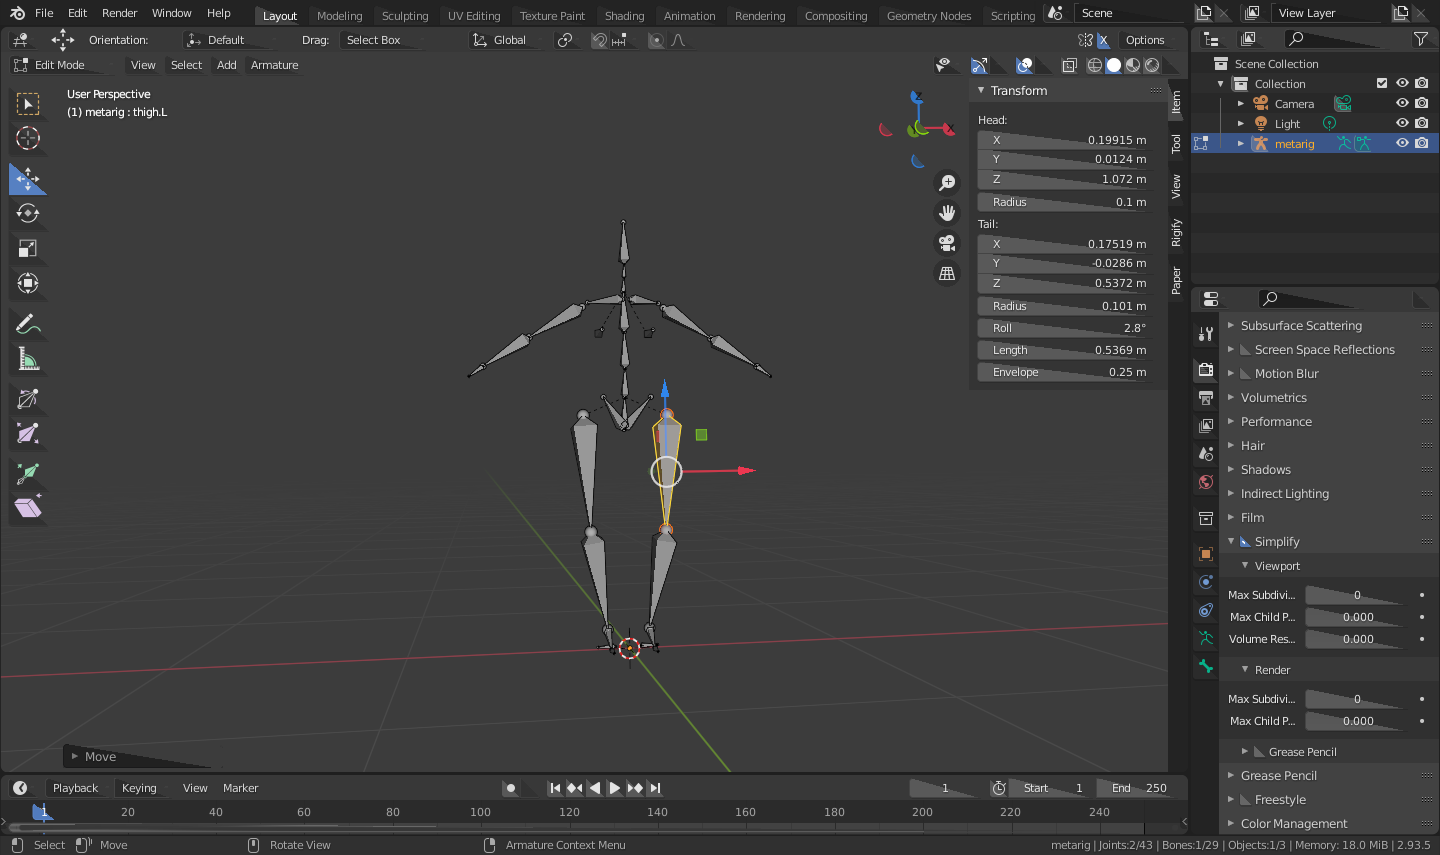1440x855 pixels.
Task: Open Bone properties tab icon
Action: coord(1206,666)
